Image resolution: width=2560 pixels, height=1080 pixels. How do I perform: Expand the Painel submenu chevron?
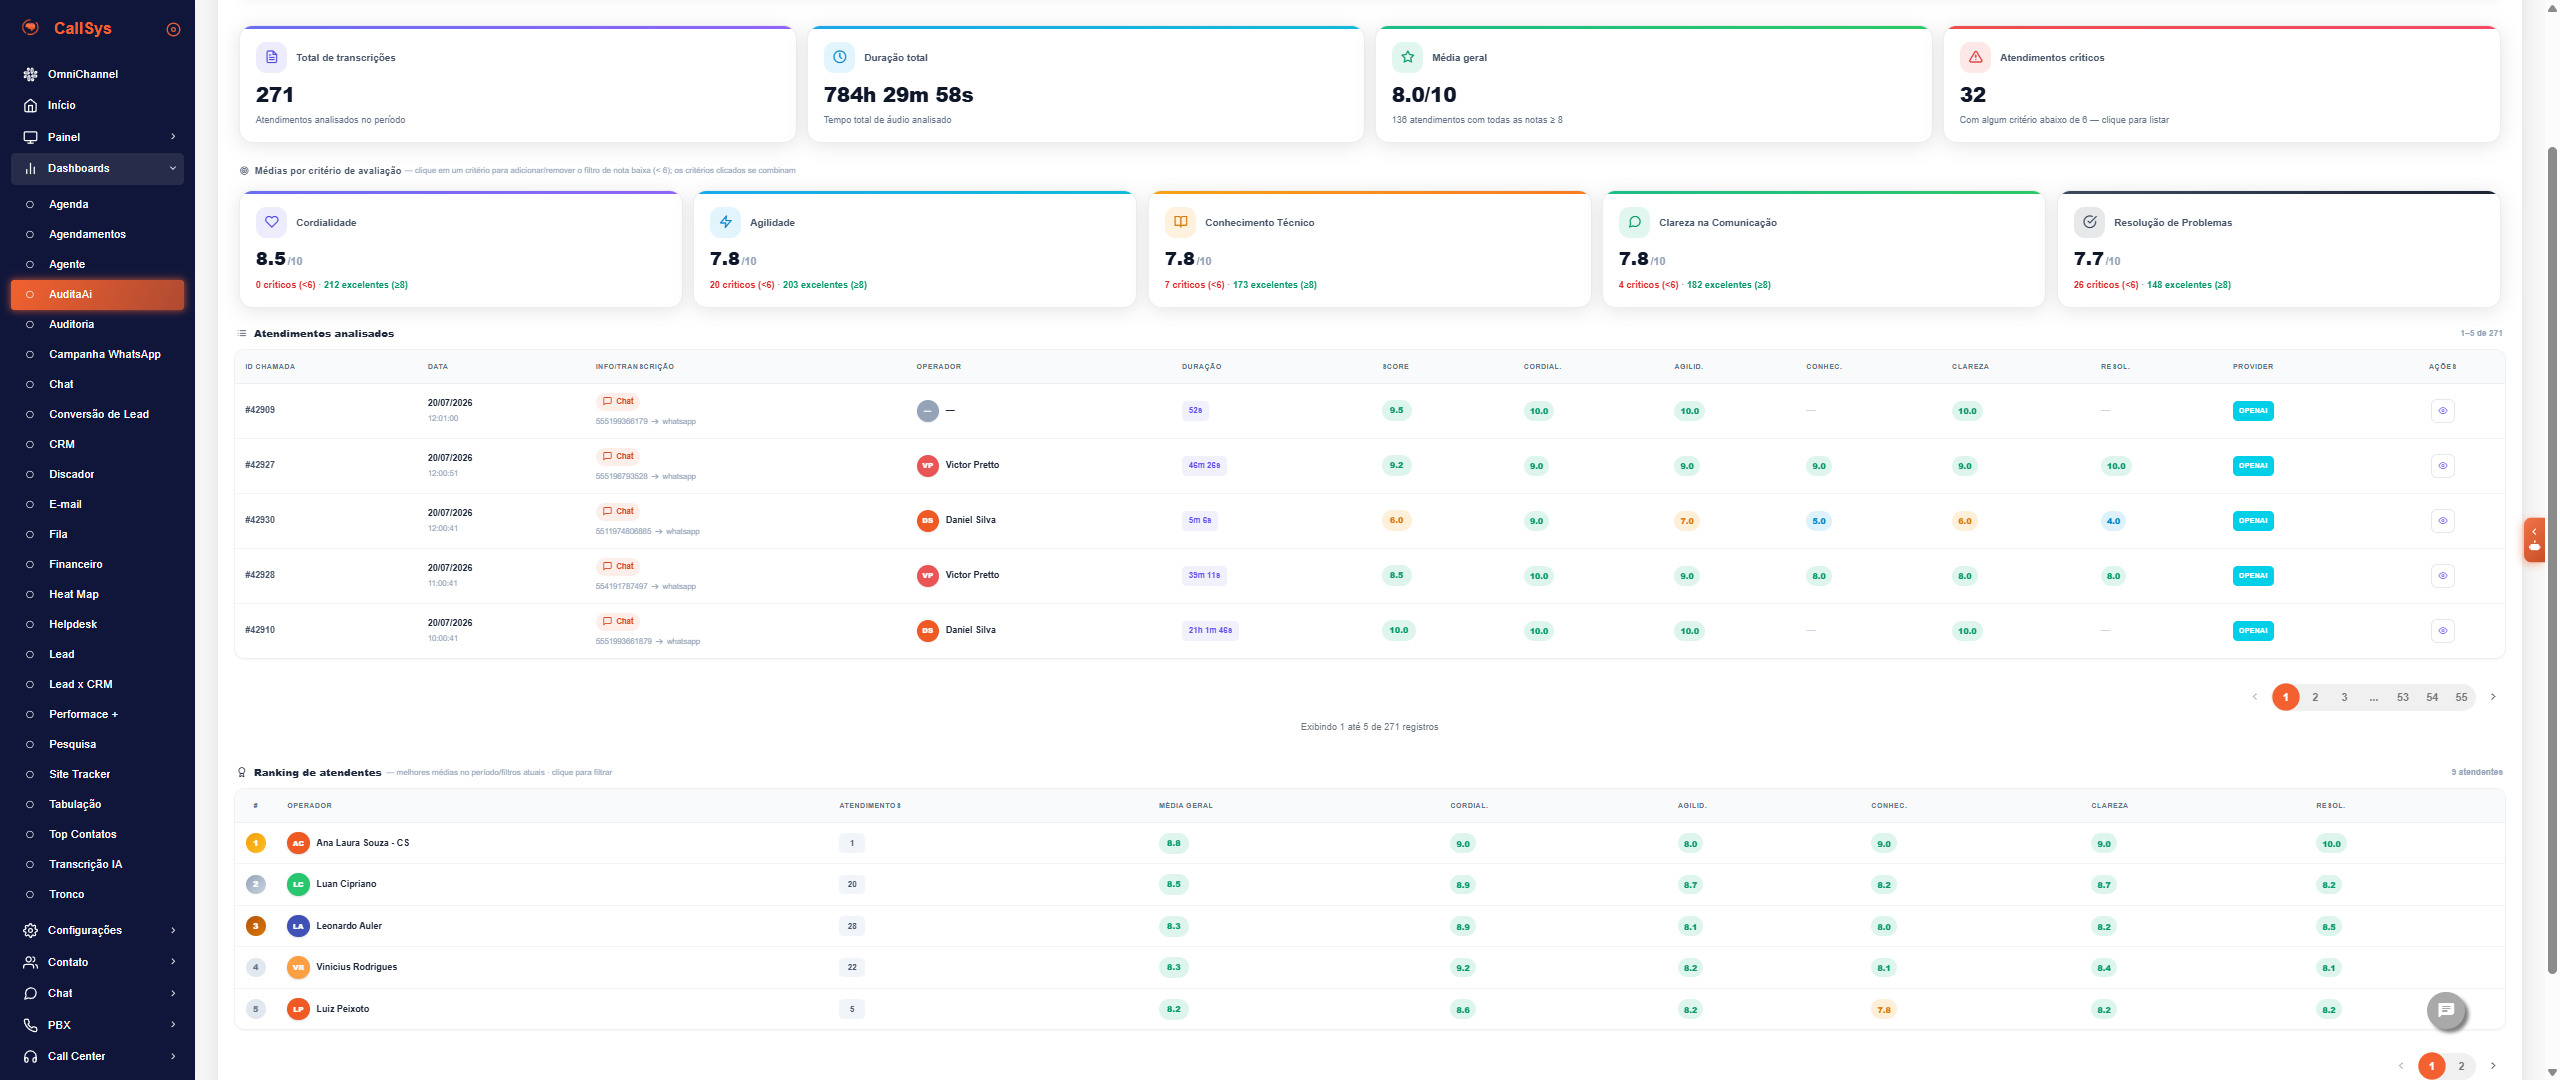(x=173, y=137)
